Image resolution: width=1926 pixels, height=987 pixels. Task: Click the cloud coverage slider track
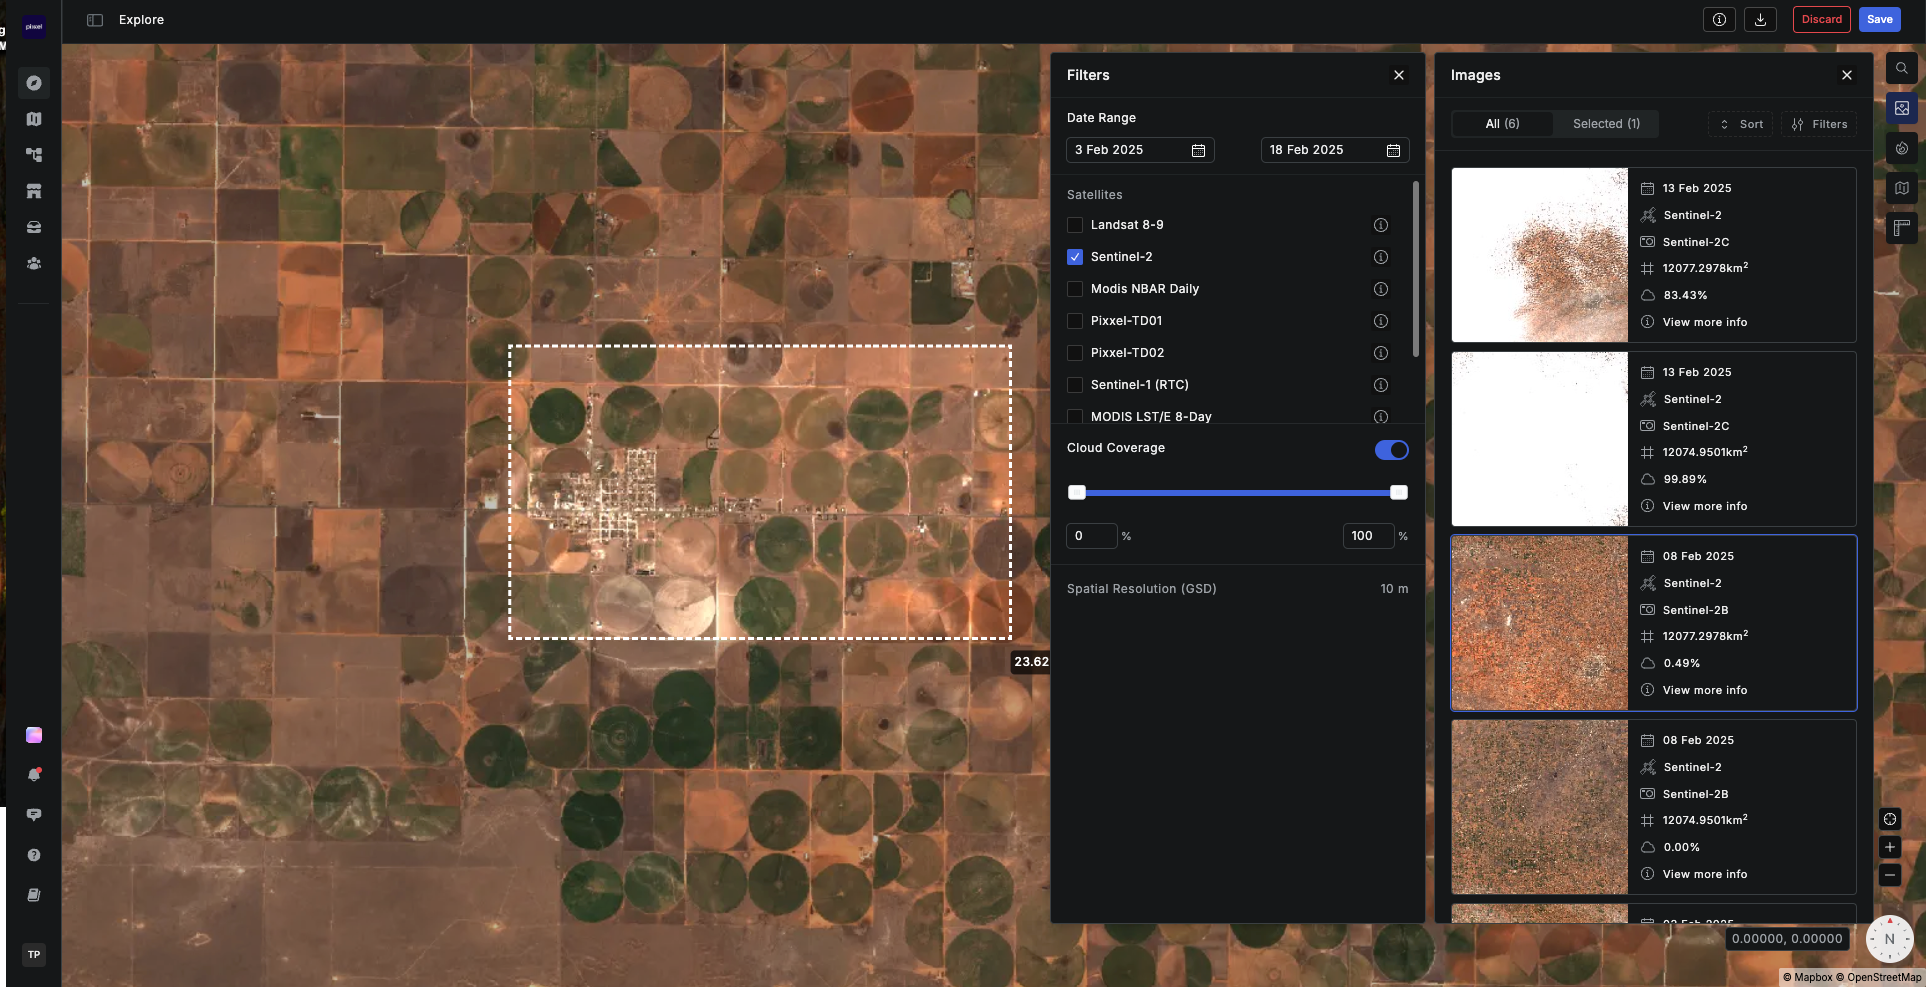pyautogui.click(x=1238, y=492)
